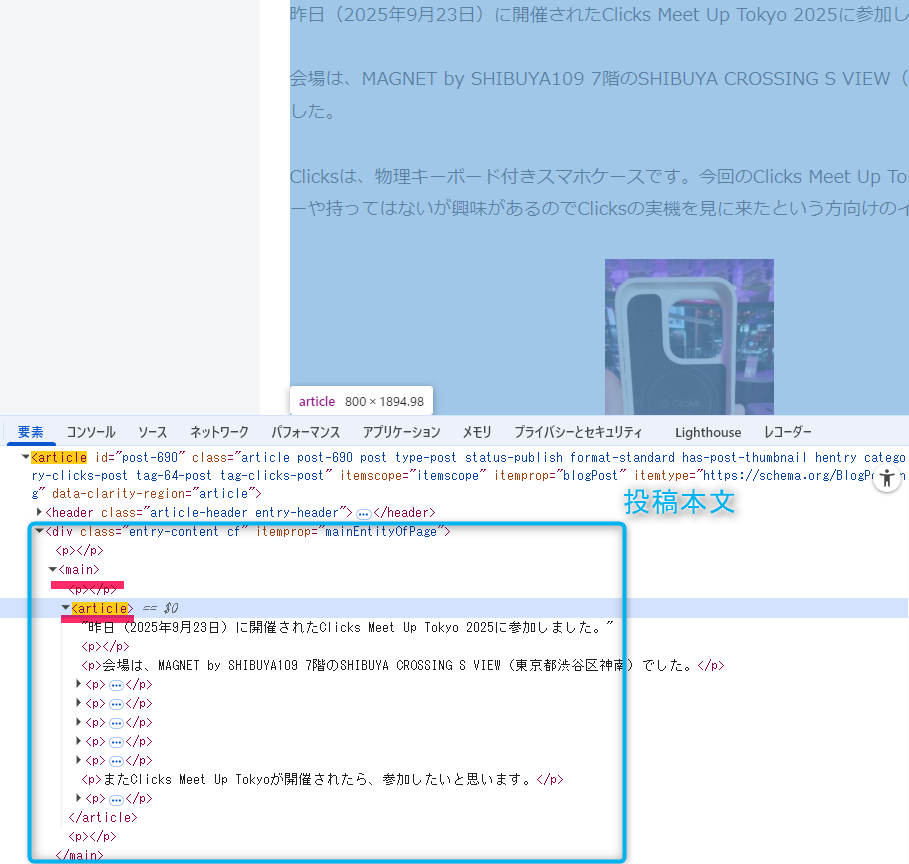
Task: Expand the last collapsed p node before /article
Action: 78,798
